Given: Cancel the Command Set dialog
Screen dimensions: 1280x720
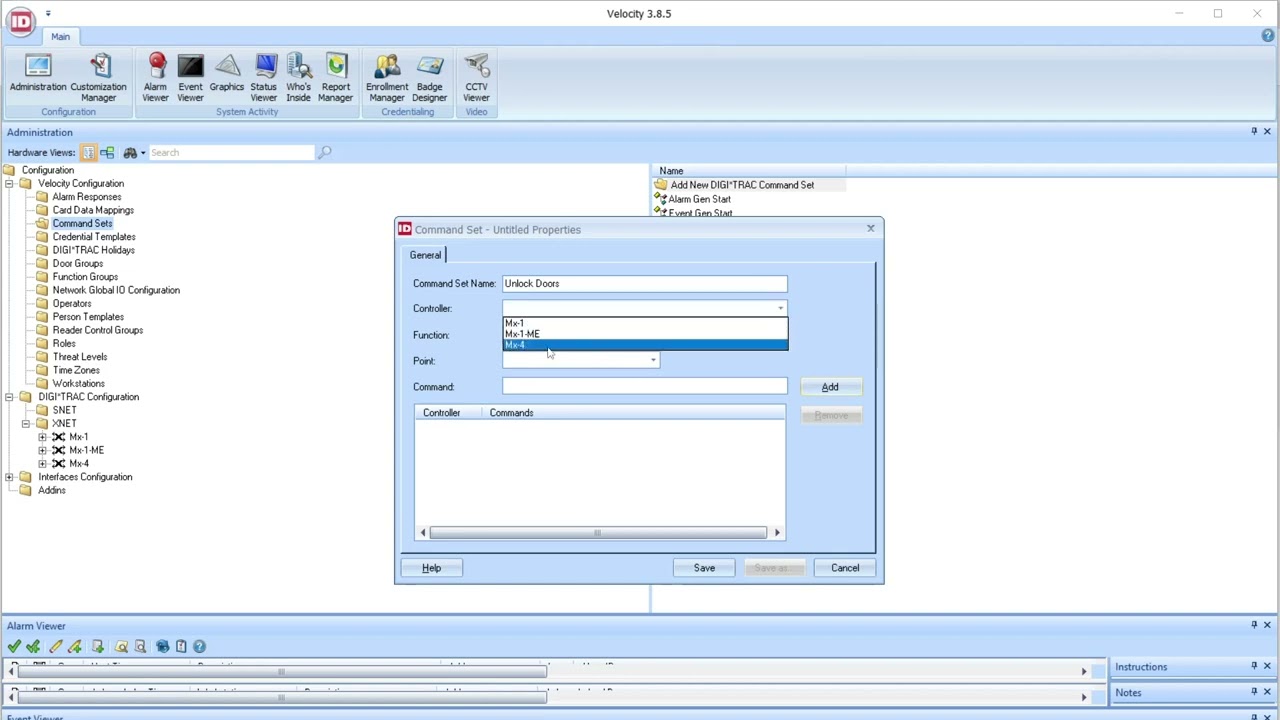Looking at the screenshot, I should click(845, 568).
